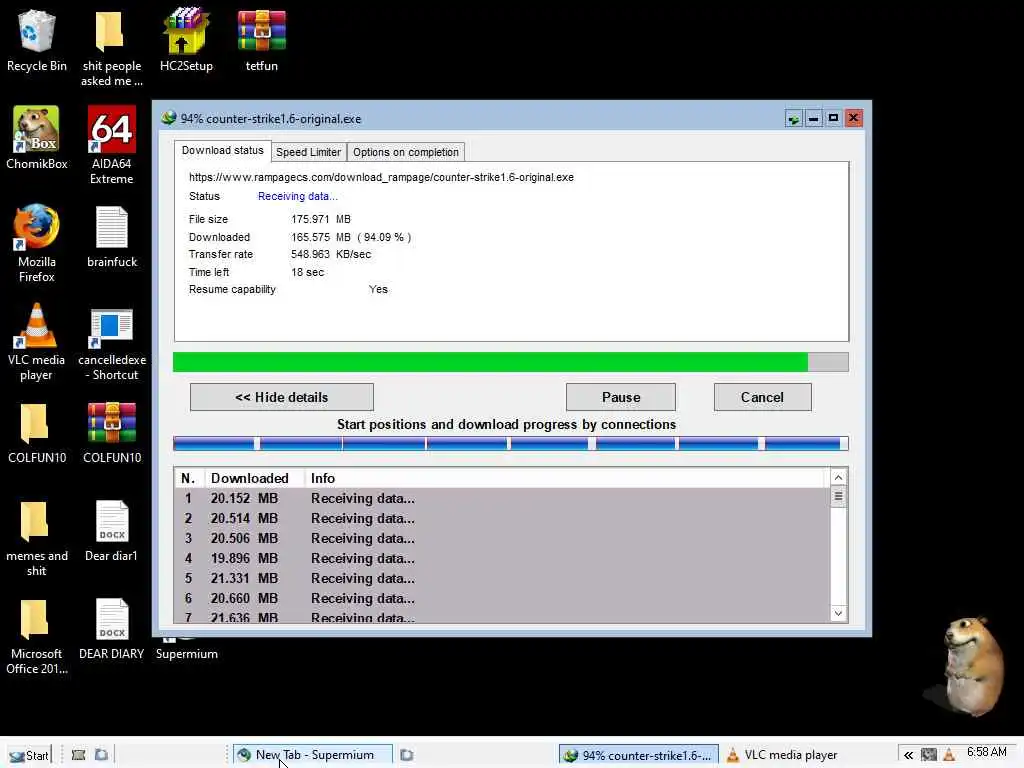Select connection row 1 with 20.152 MB

point(502,498)
